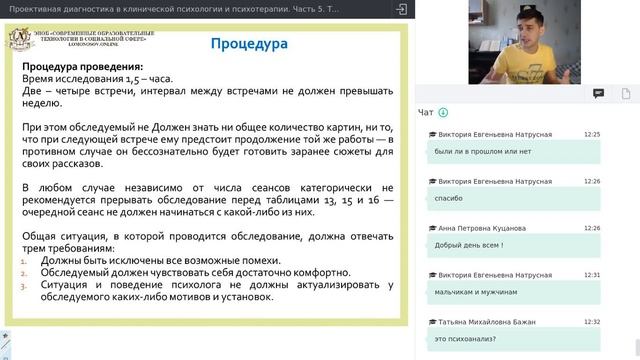The height and width of the screenshot is (360, 640).
Task: Click the name Виктория Евгеньевна Натрусная at 12:25
Action: [495, 134]
